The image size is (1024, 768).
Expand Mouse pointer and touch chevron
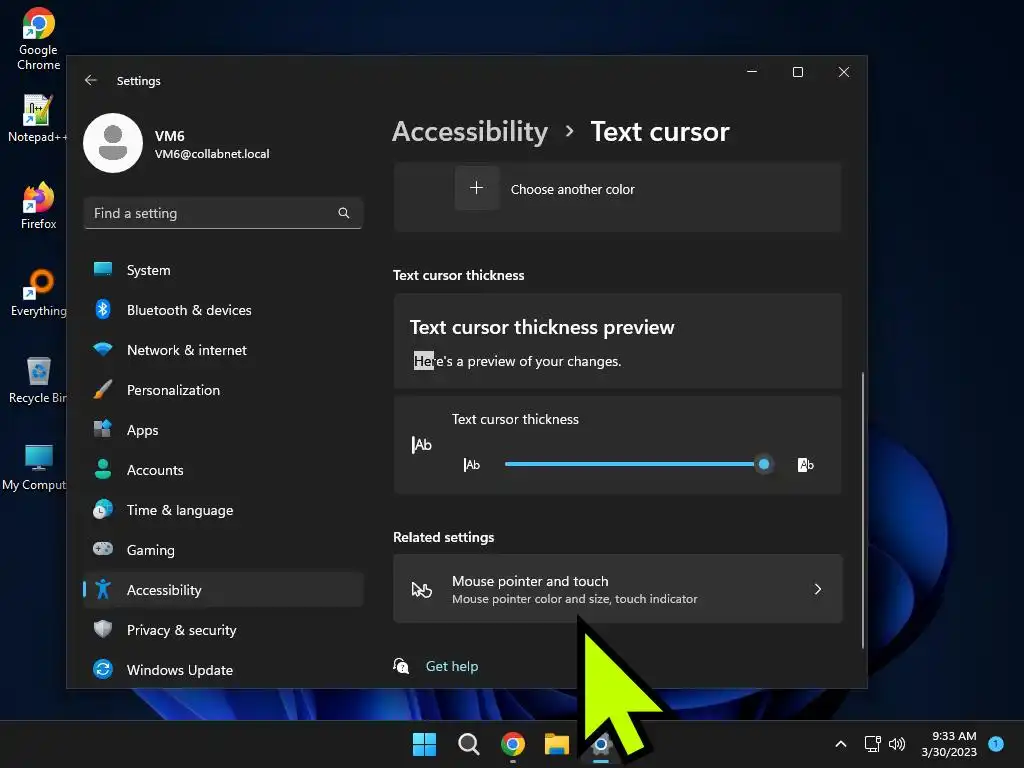coord(818,589)
